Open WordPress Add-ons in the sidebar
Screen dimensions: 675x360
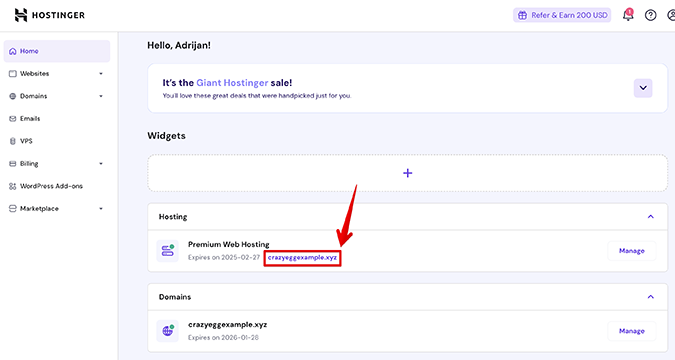pos(57,186)
